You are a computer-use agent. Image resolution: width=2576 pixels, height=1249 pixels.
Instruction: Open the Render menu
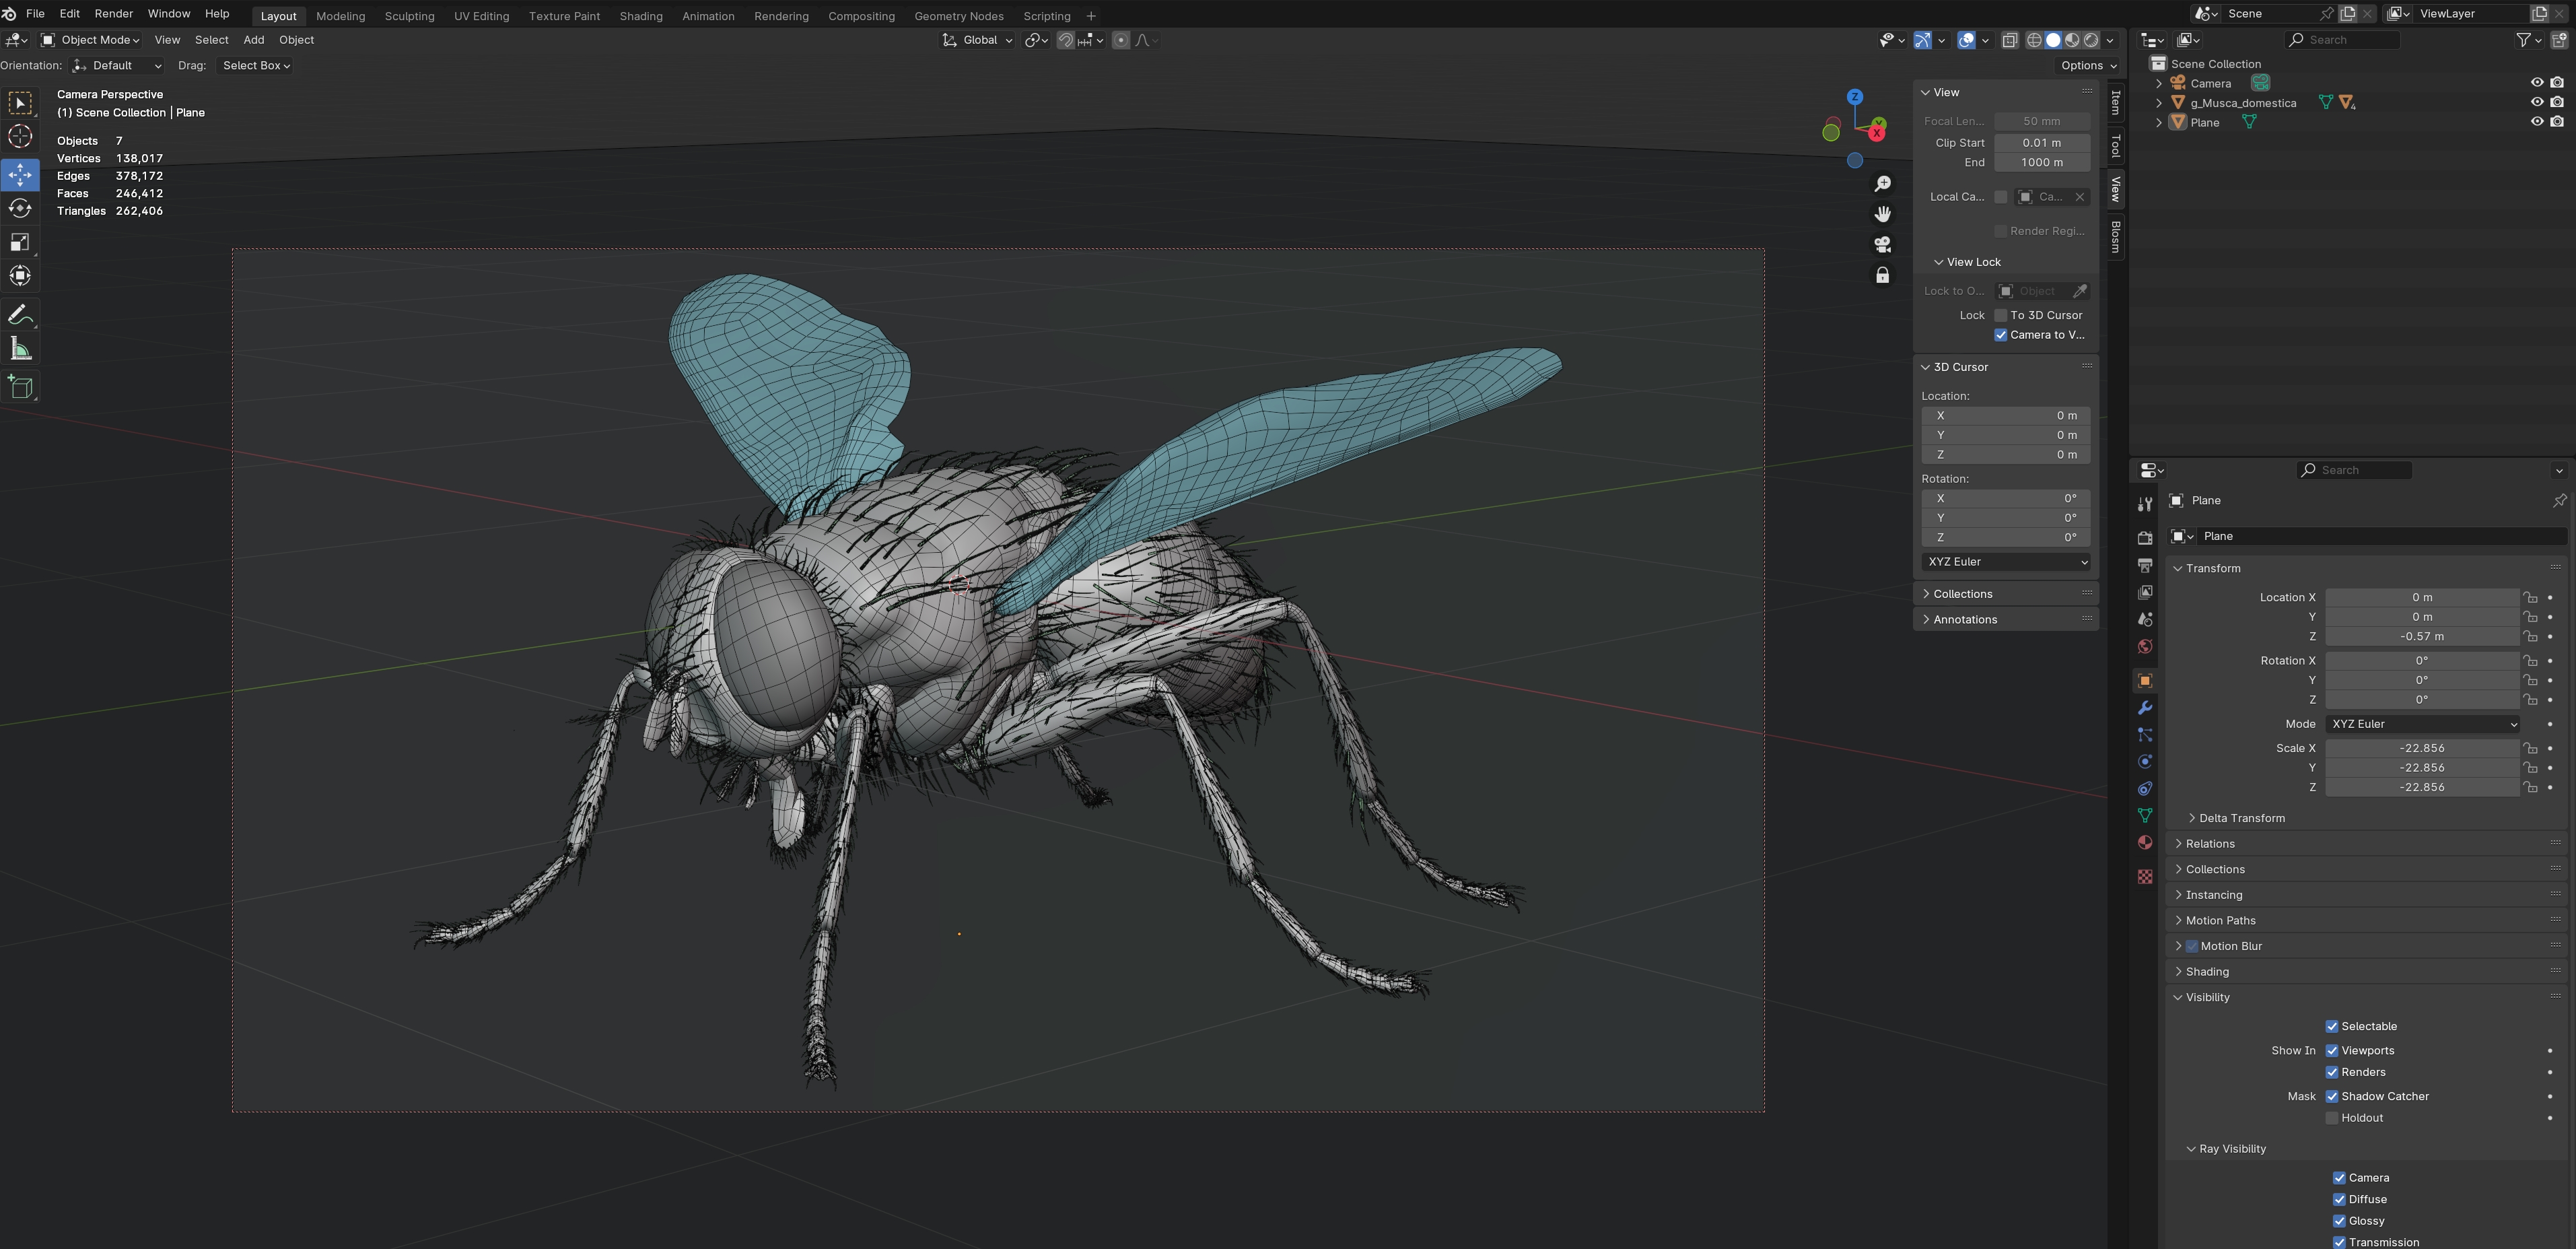(x=113, y=14)
